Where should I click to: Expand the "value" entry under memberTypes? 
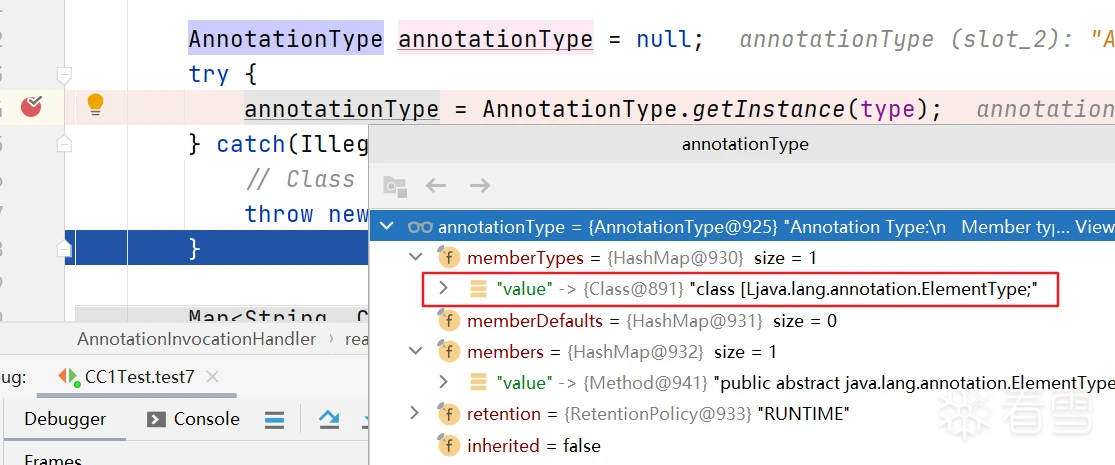(x=445, y=289)
